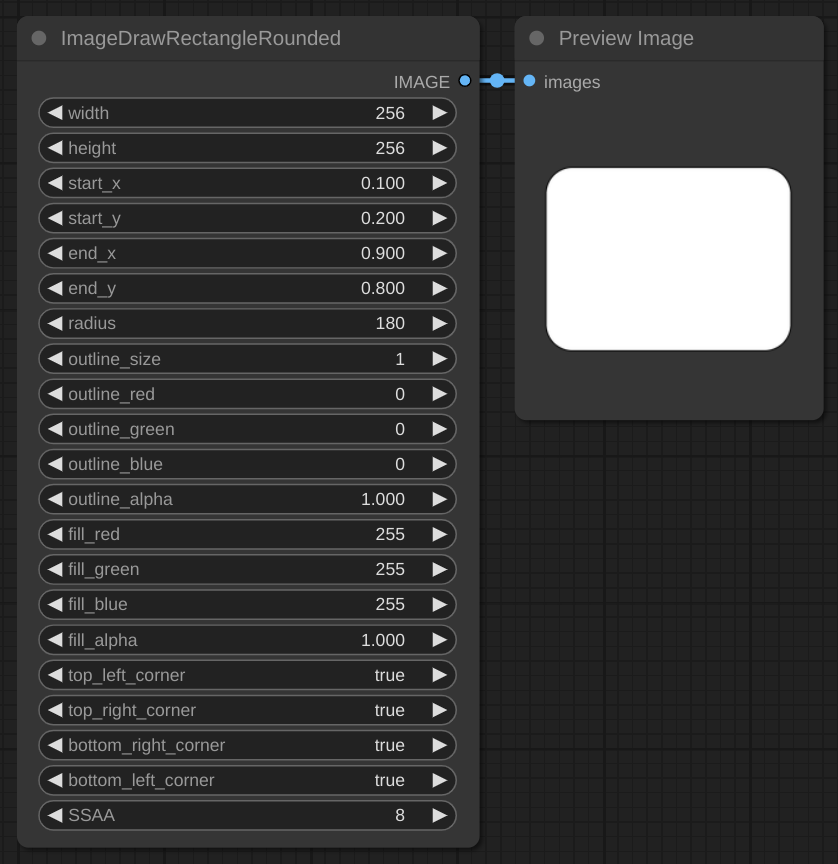Image resolution: width=838 pixels, height=864 pixels.
Task: Increase SSAA with the right arrow
Action: [439, 815]
